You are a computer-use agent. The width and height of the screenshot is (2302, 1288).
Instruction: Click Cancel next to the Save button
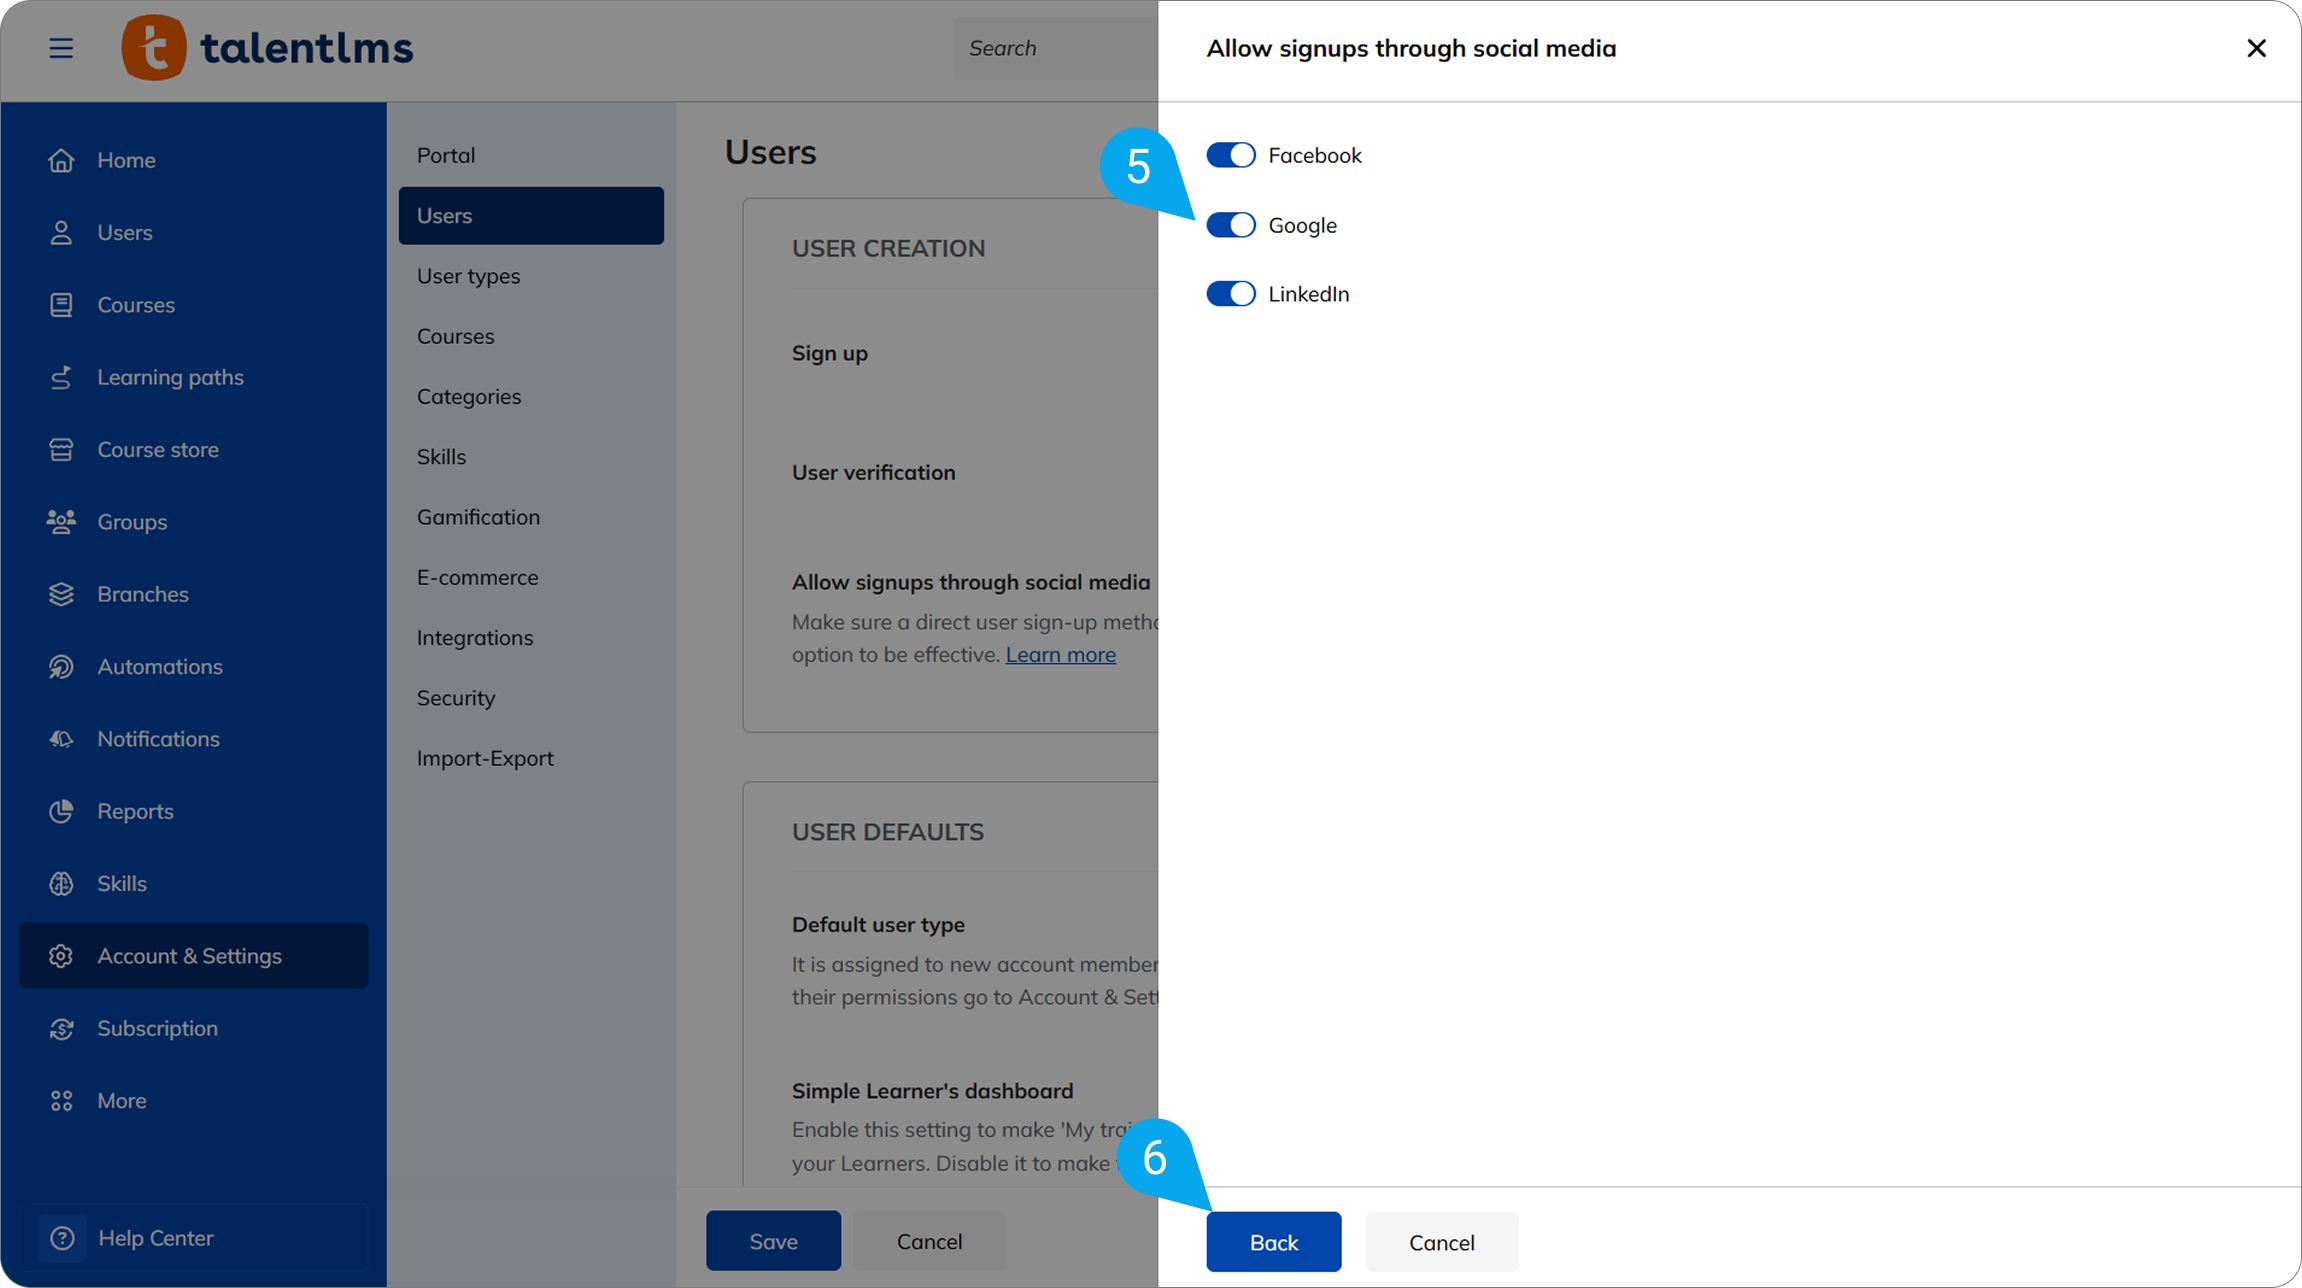[929, 1241]
